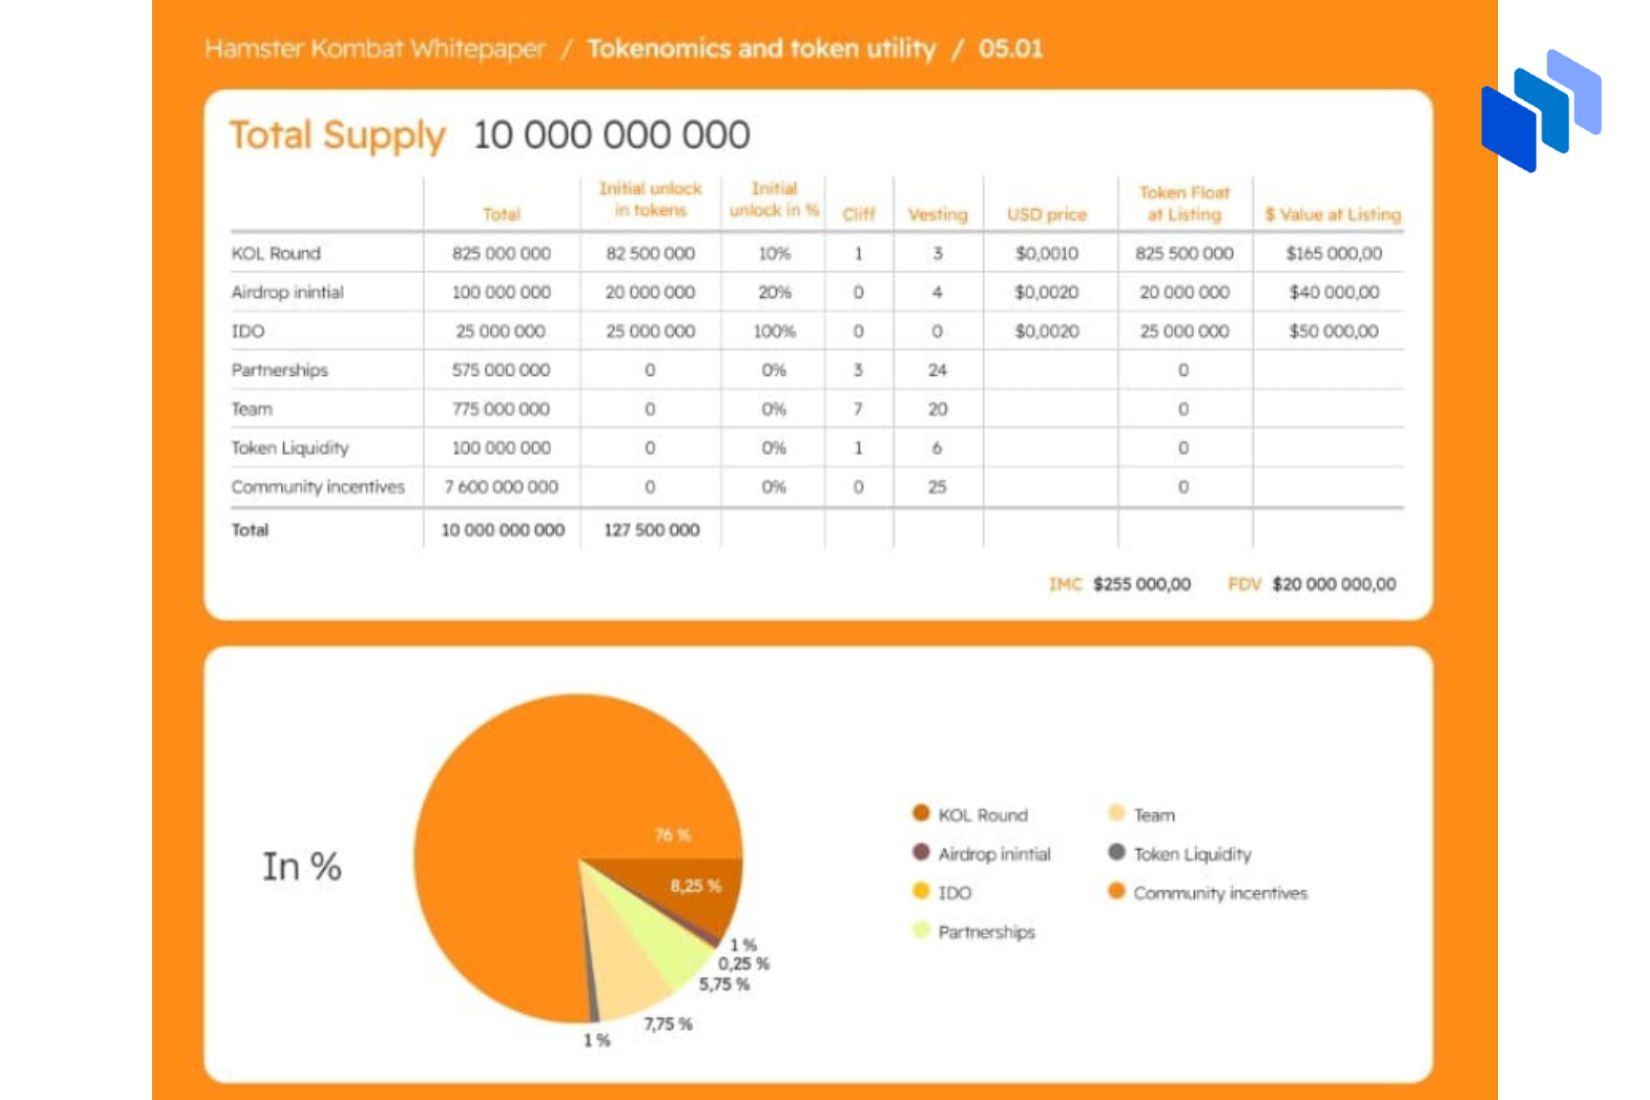Click "Tokenomics and token utility" in the header

[761, 49]
